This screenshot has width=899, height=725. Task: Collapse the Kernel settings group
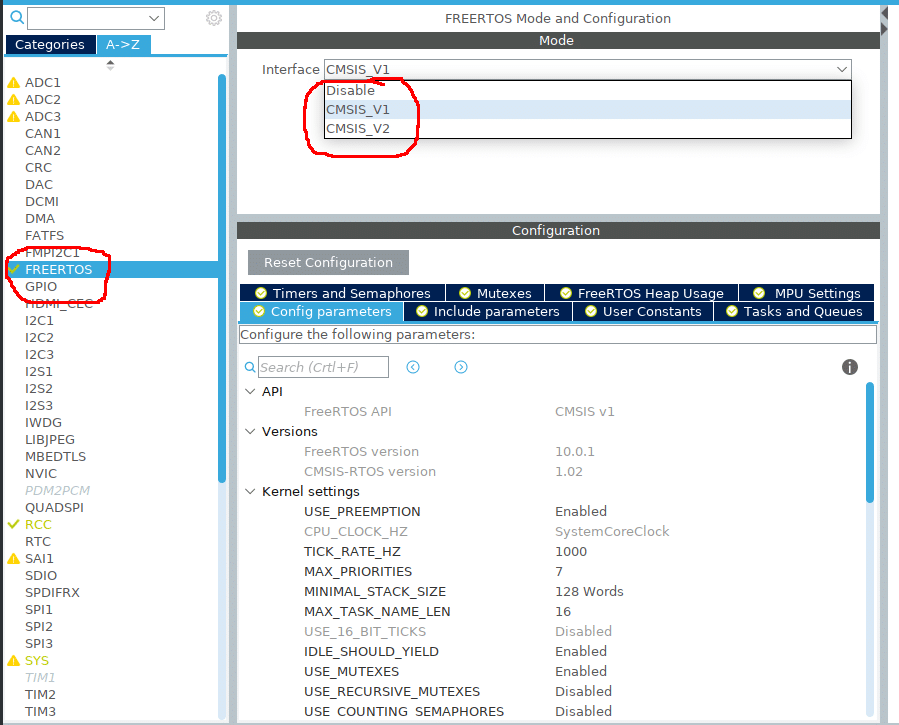250,491
